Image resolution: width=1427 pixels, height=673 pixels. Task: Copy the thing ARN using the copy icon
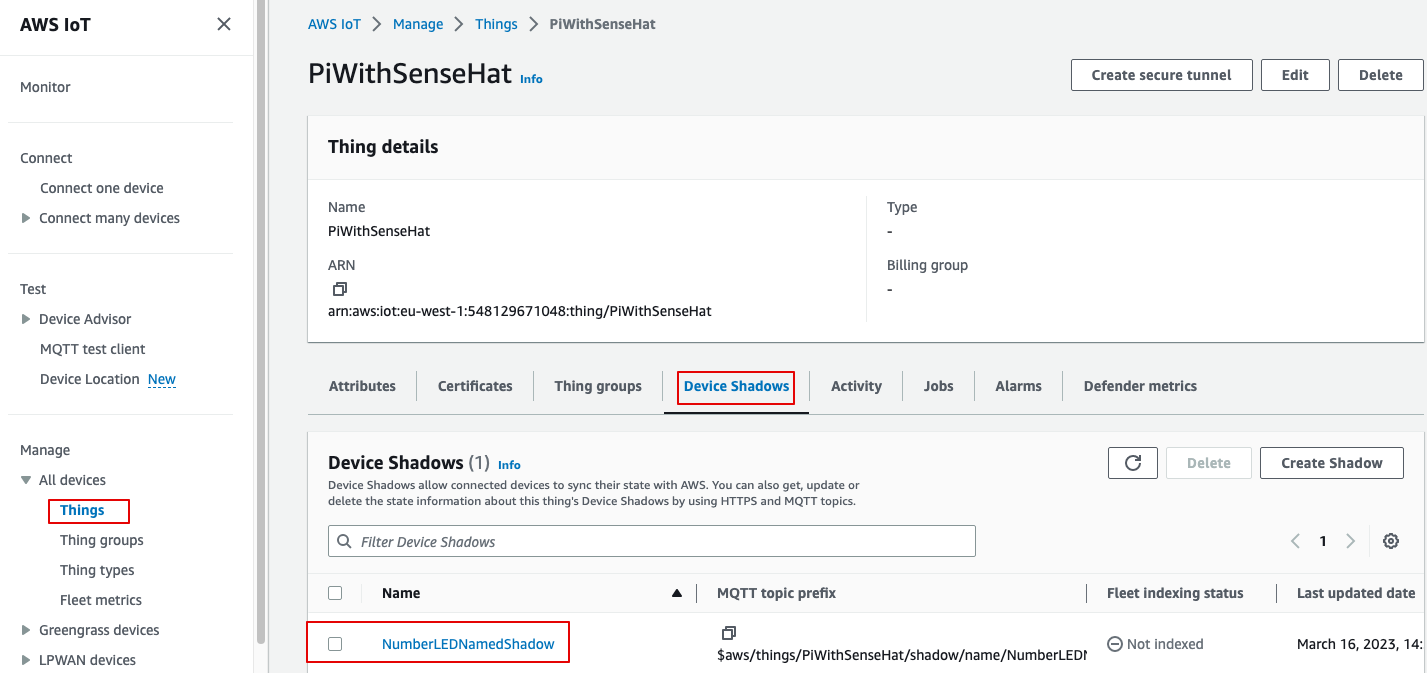[339, 289]
